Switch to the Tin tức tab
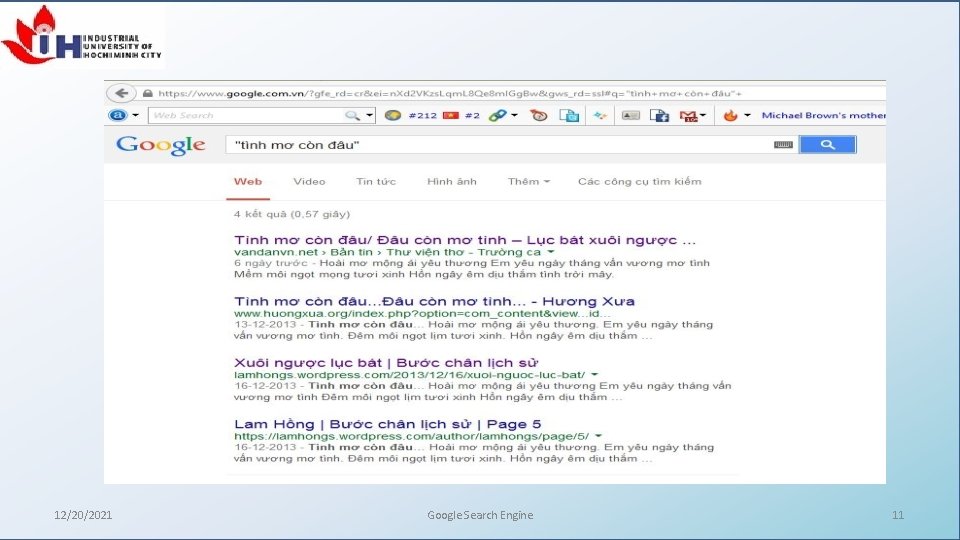Viewport: 960px width, 540px height. tap(376, 182)
